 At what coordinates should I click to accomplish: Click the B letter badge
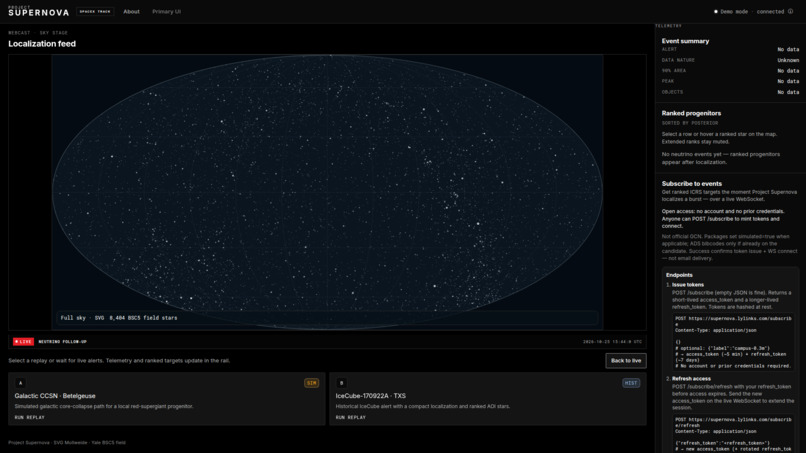click(x=341, y=383)
